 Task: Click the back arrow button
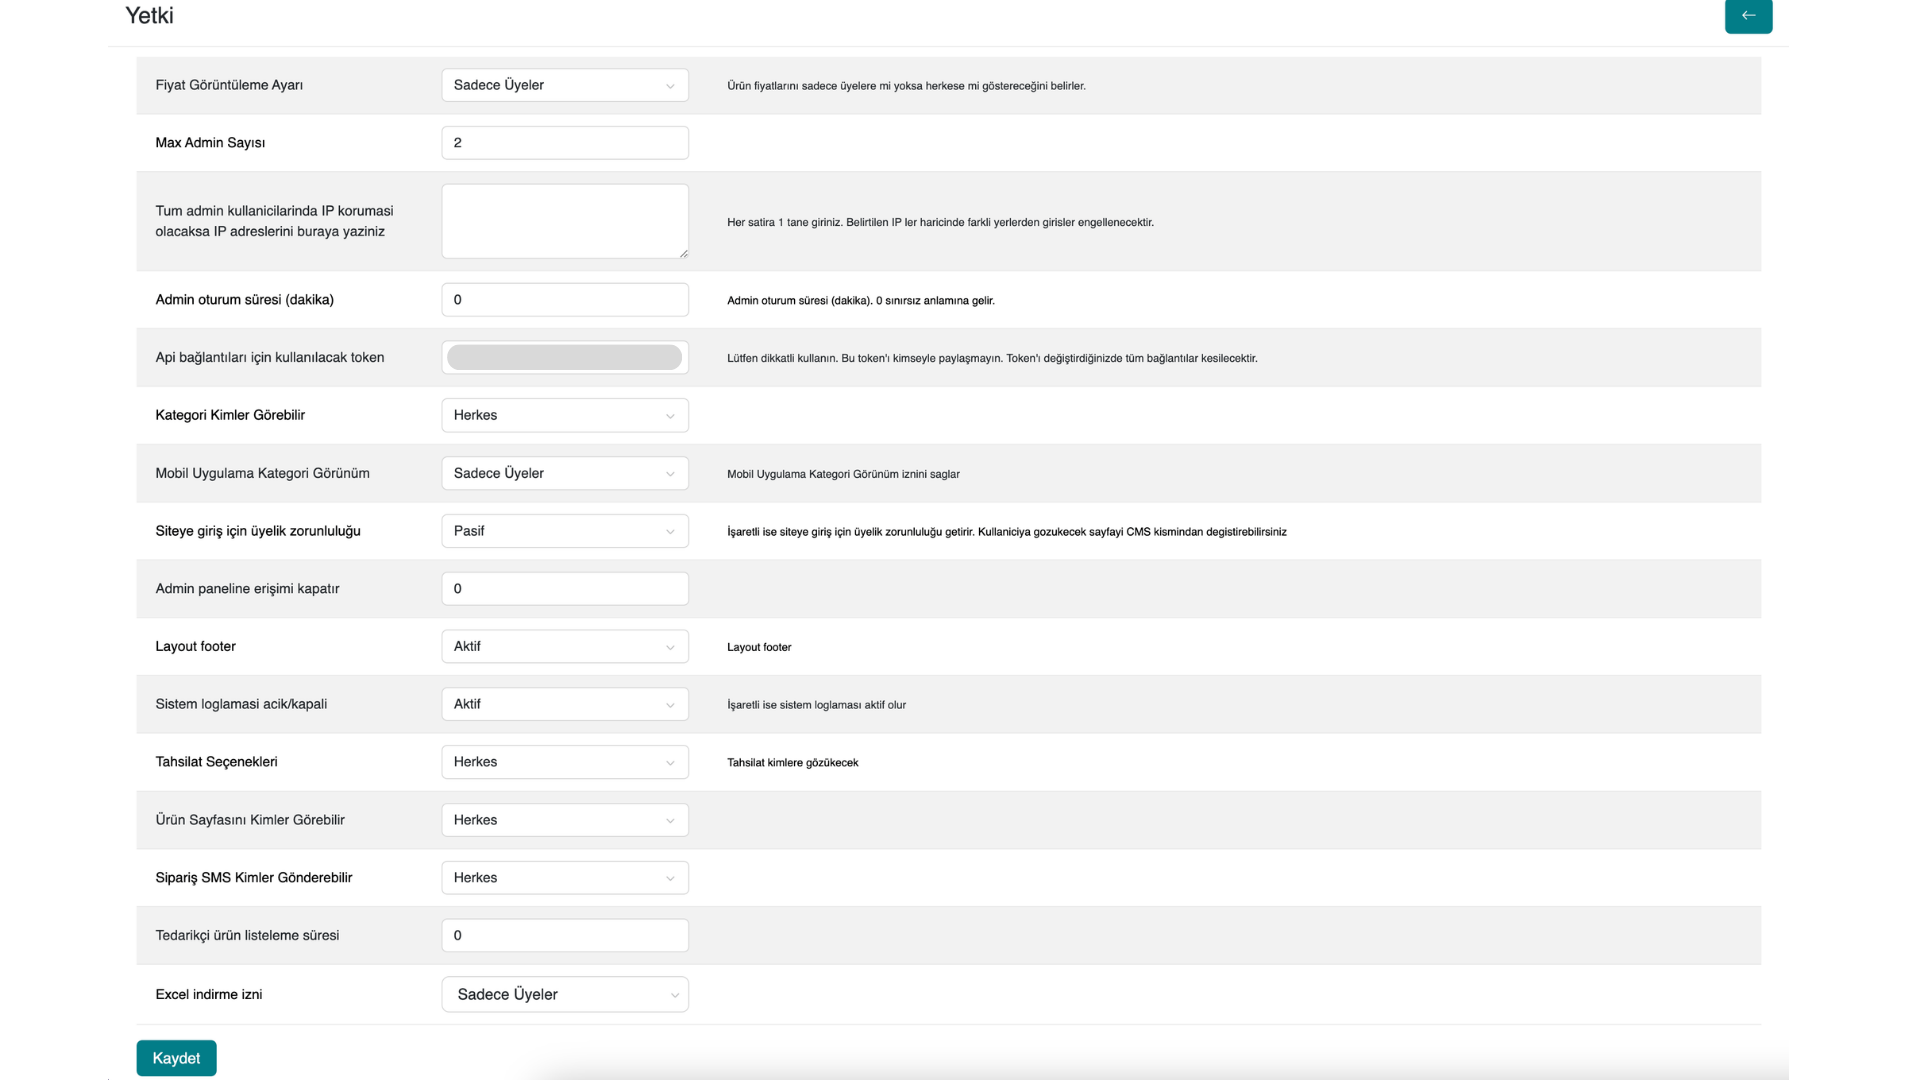pos(1748,16)
